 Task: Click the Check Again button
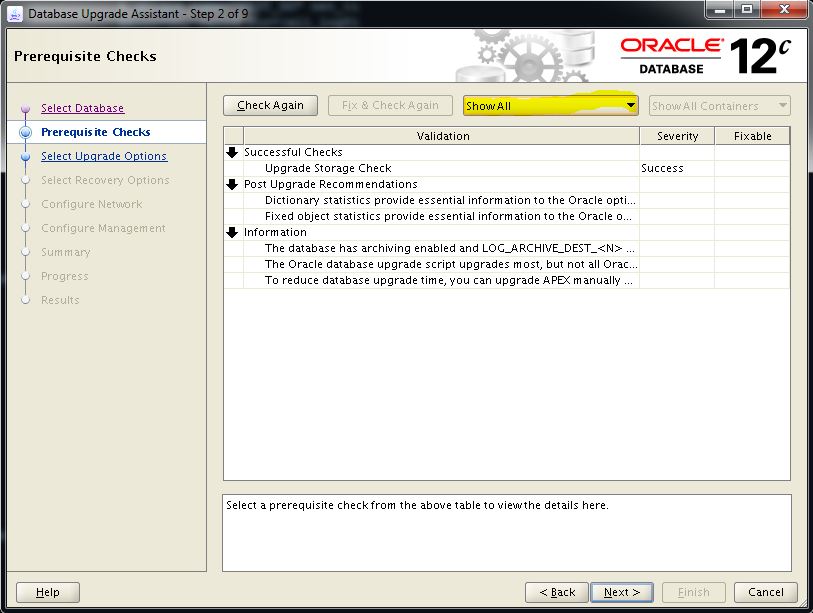(x=270, y=106)
